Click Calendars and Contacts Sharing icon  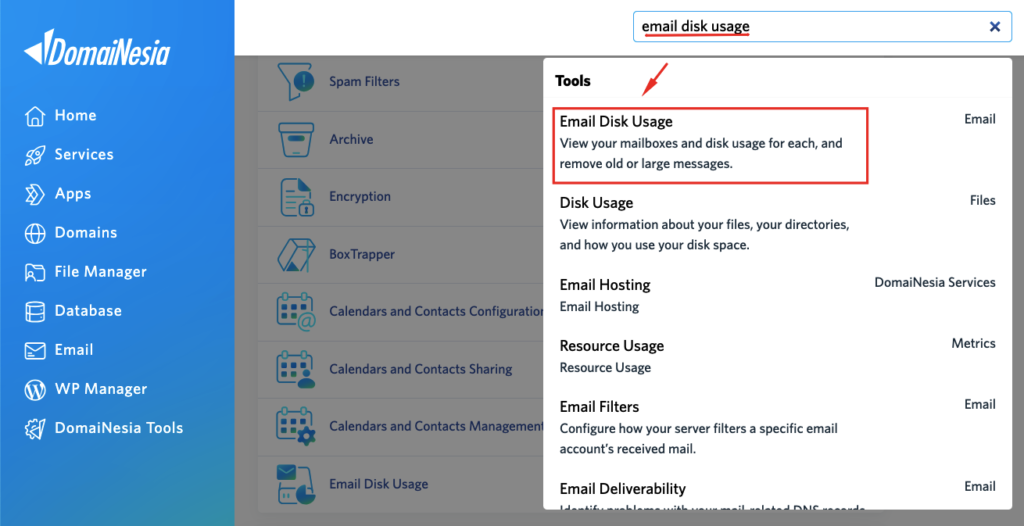tap(296, 369)
